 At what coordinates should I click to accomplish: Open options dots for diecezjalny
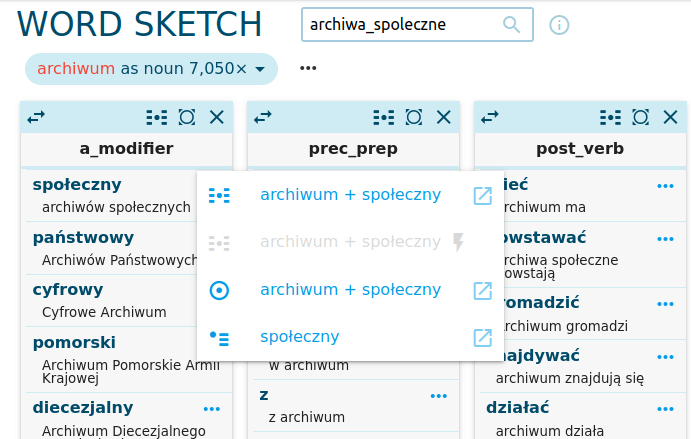click(x=212, y=409)
